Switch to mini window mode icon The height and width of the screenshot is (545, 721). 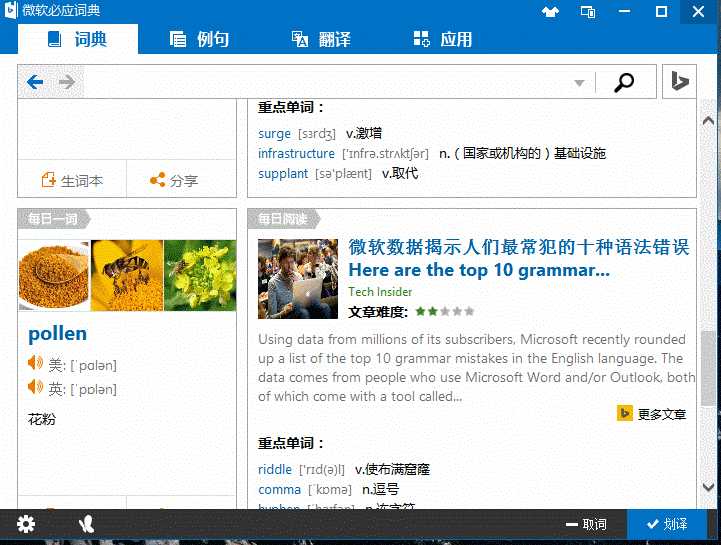coord(588,11)
